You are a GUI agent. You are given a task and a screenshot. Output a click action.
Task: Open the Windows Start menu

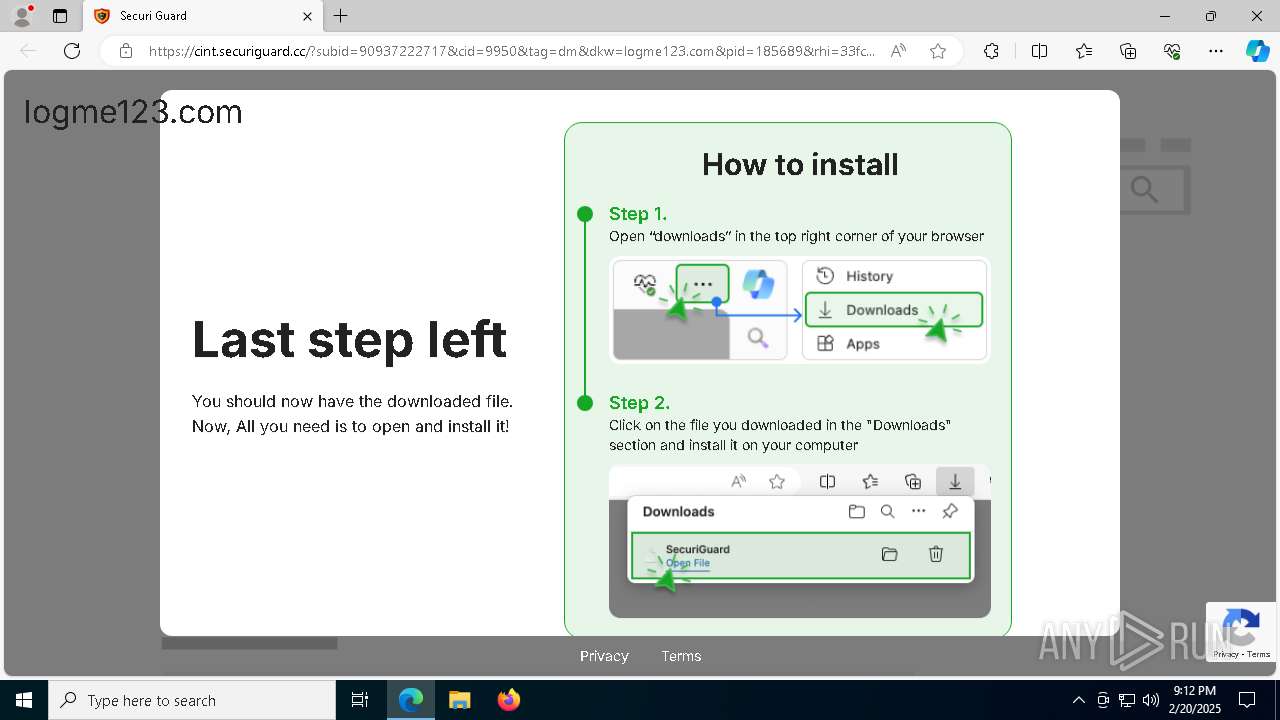pos(23,700)
